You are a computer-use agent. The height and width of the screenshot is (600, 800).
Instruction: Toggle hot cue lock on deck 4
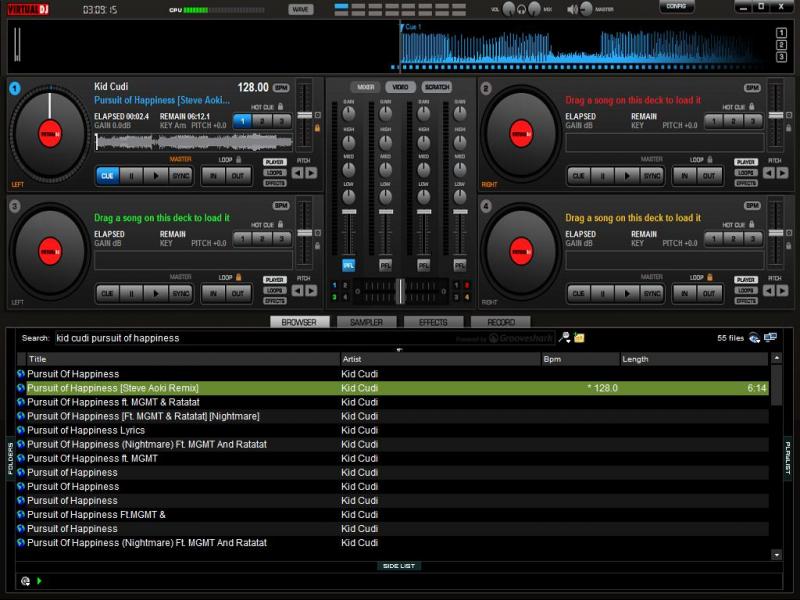[752, 224]
